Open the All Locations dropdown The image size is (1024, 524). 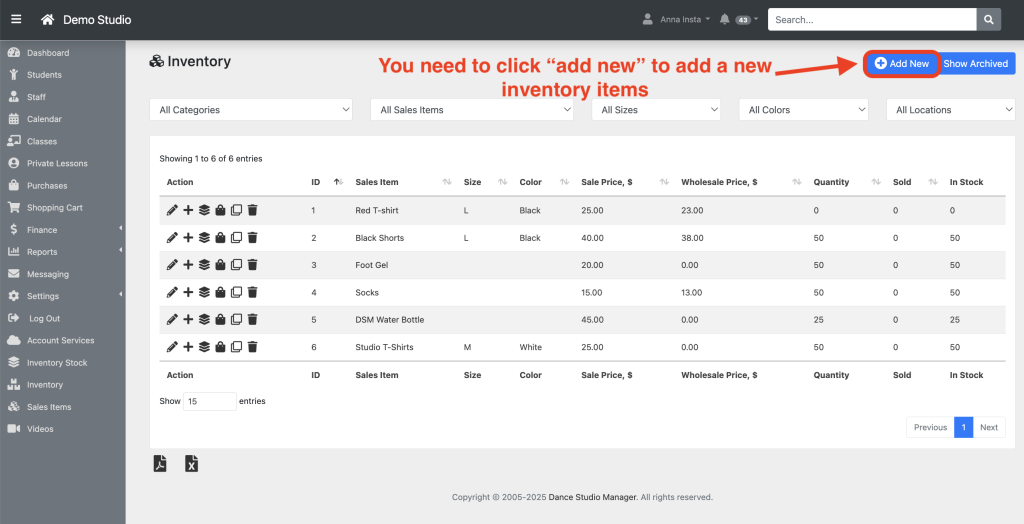951,110
